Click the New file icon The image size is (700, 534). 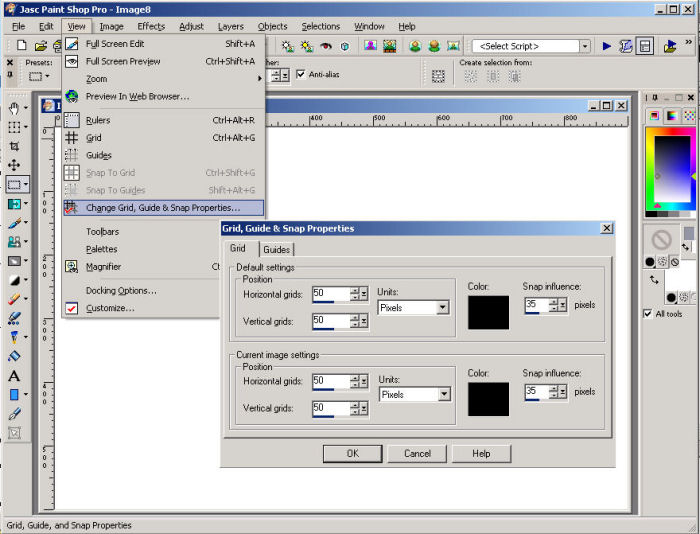coord(22,46)
